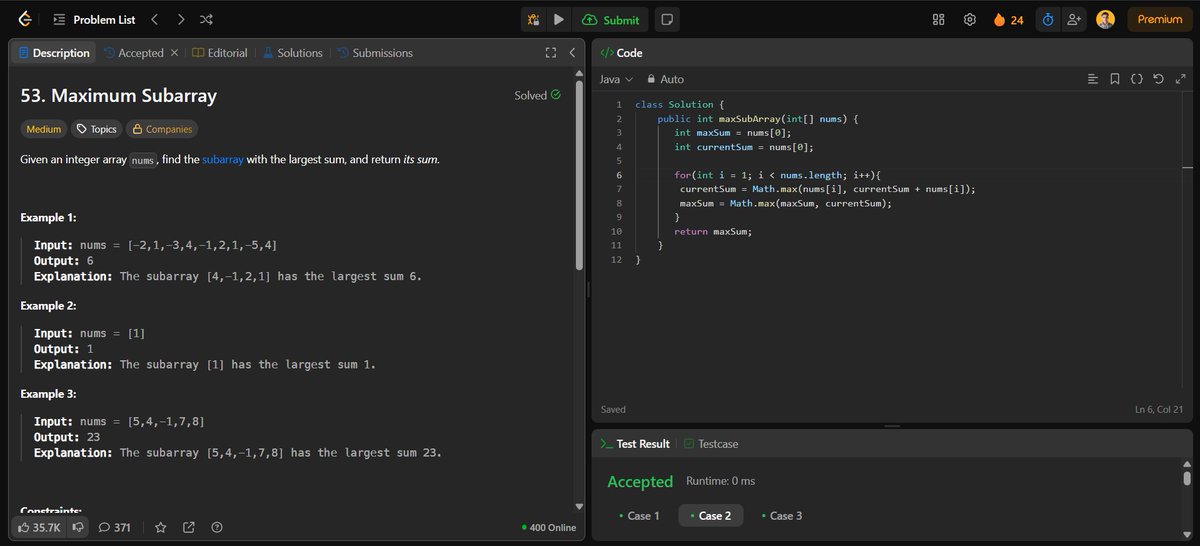The height and width of the screenshot is (546, 1200).
Task: Open the LeetCode home logo
Action: 24,19
